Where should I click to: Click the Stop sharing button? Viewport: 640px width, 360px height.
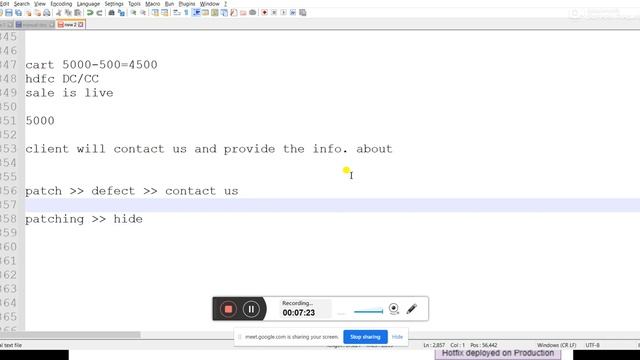tap(365, 337)
